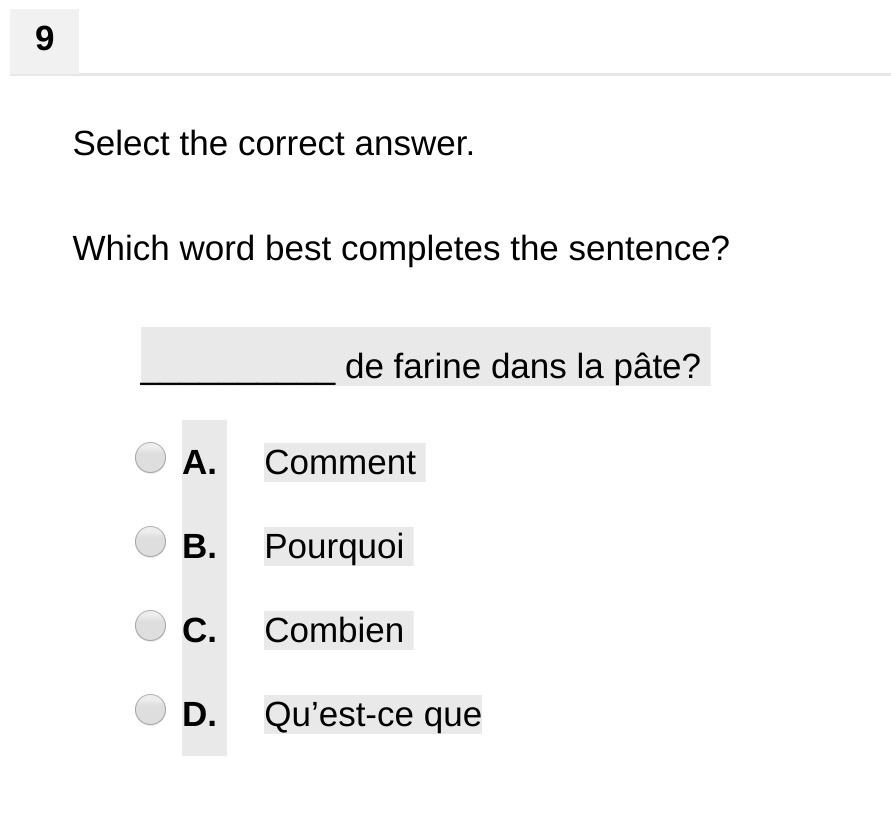Select radio button for option B

point(150,542)
